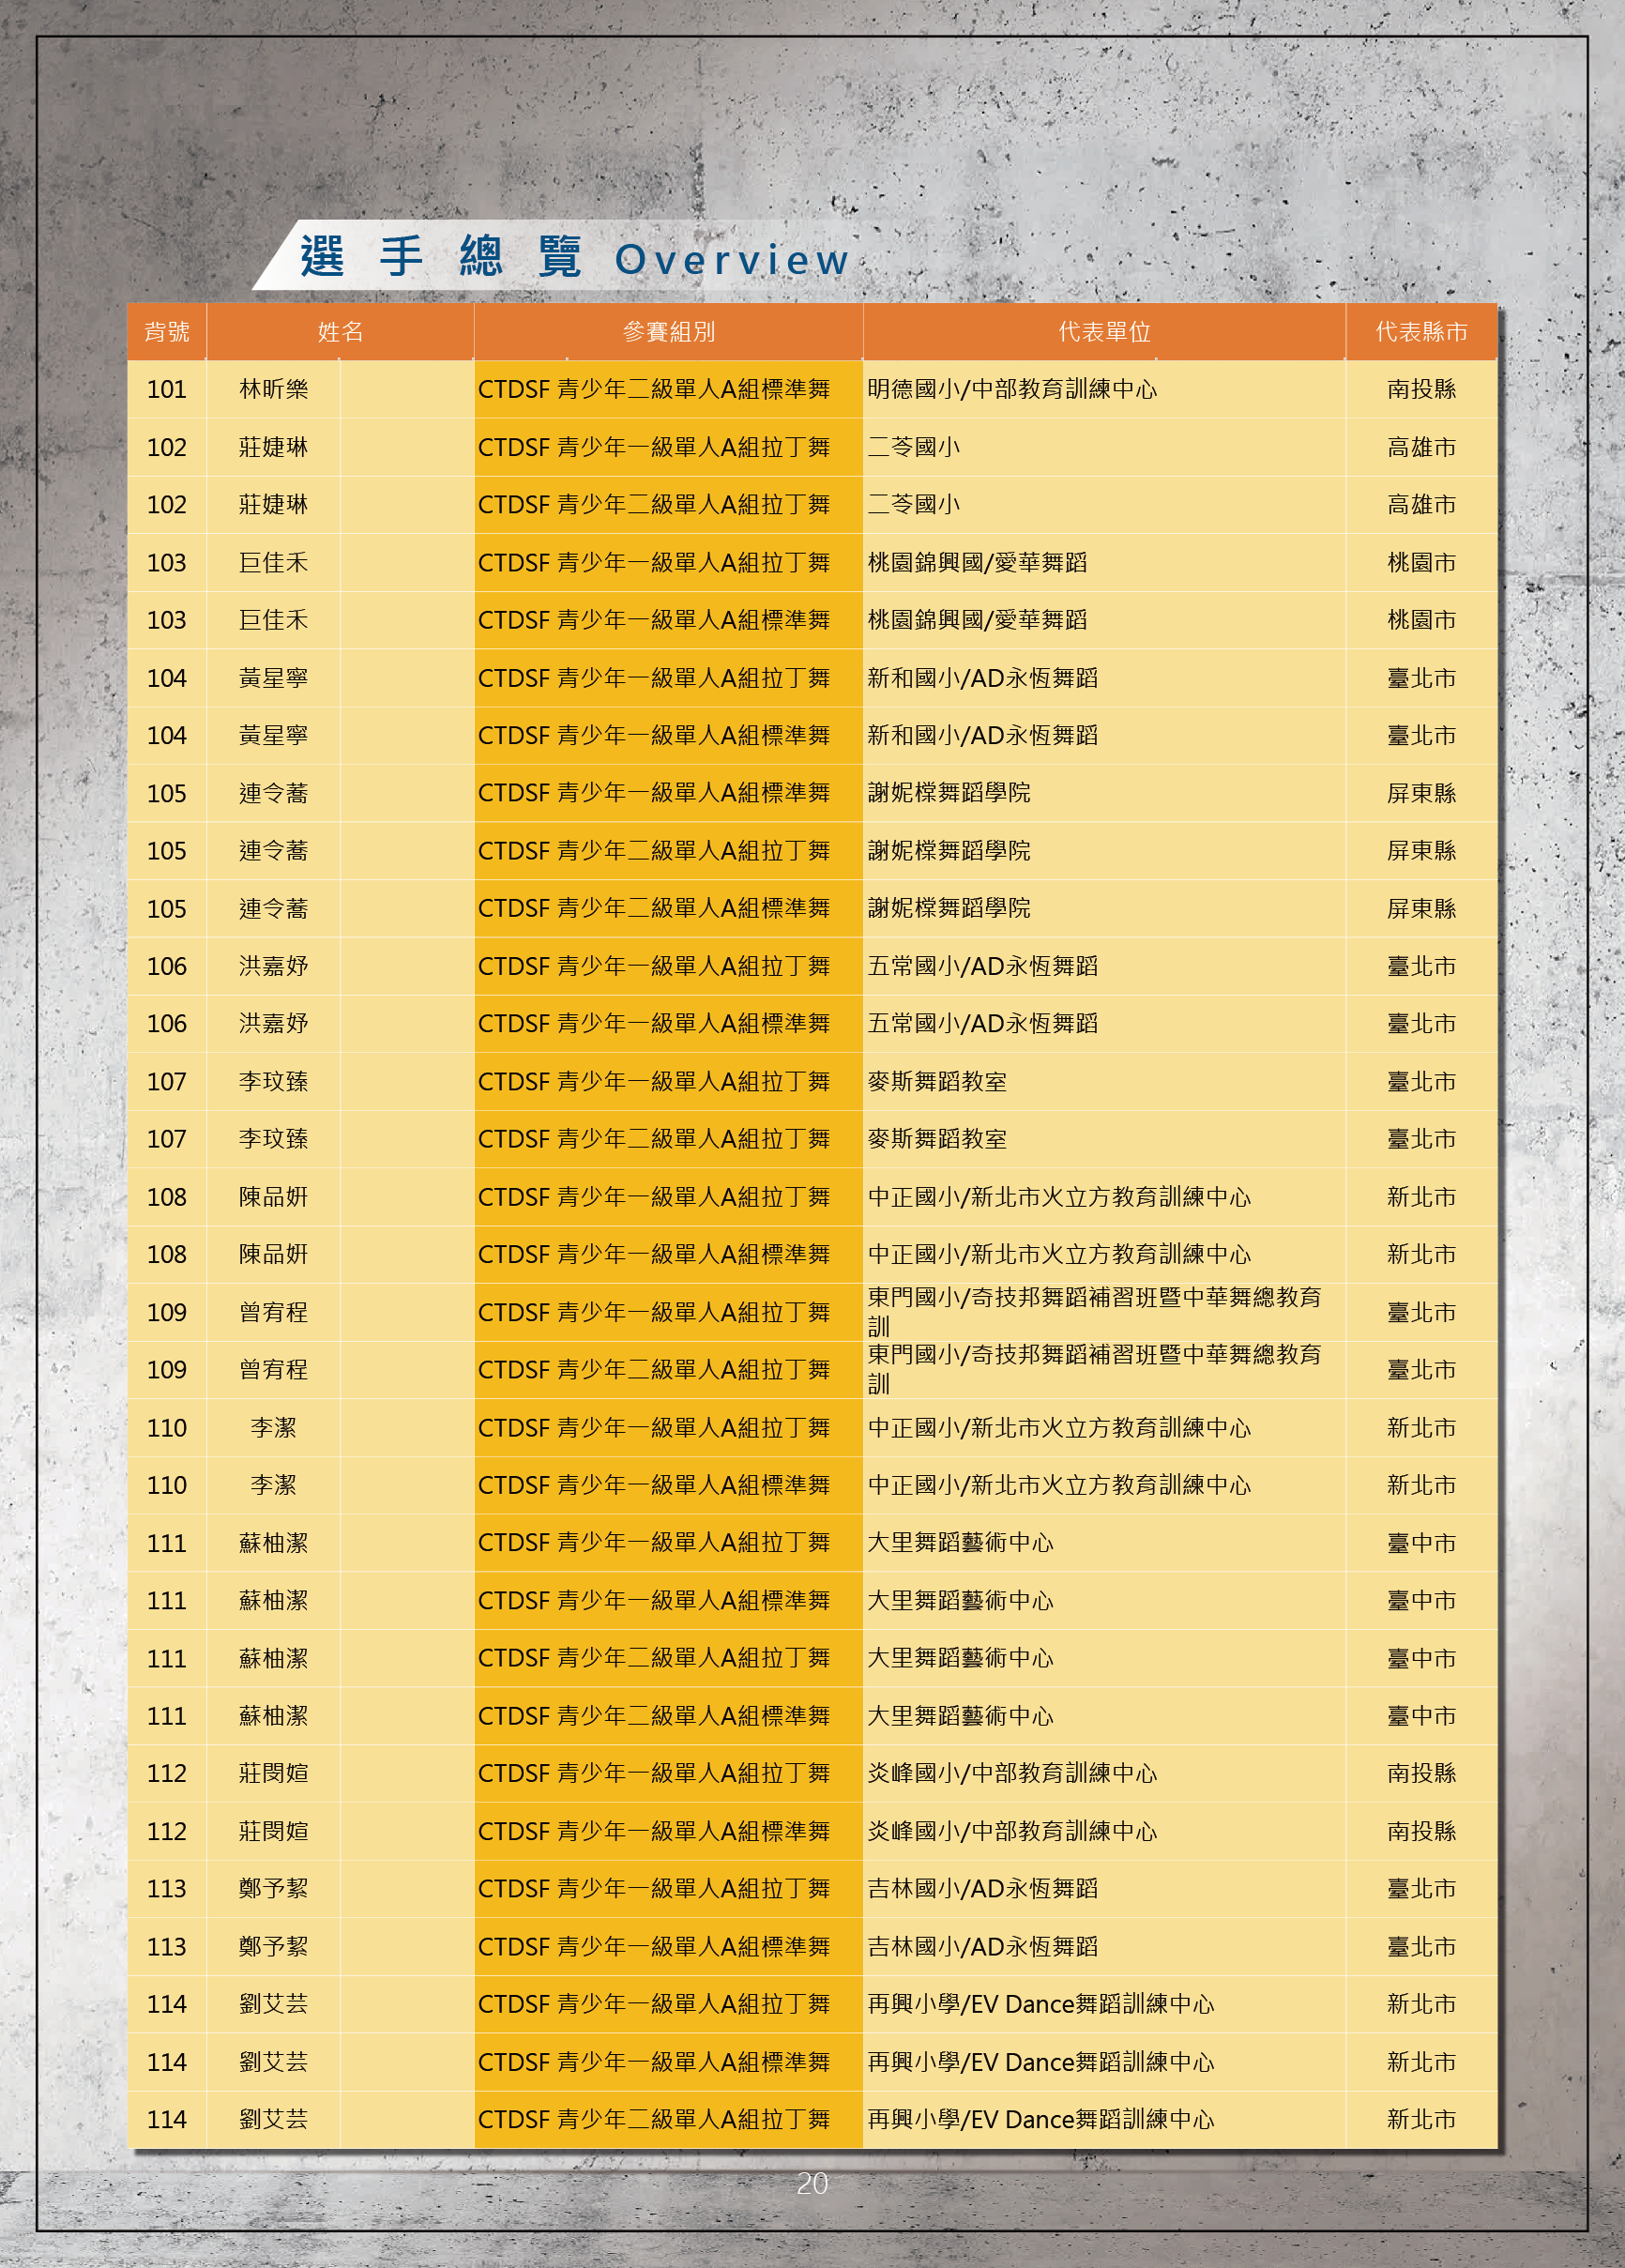This screenshot has height=2268, width=1625.
Task: Click 連令蕎's "青少年一級單人A組標準舞" event cell
Action: click(668, 793)
